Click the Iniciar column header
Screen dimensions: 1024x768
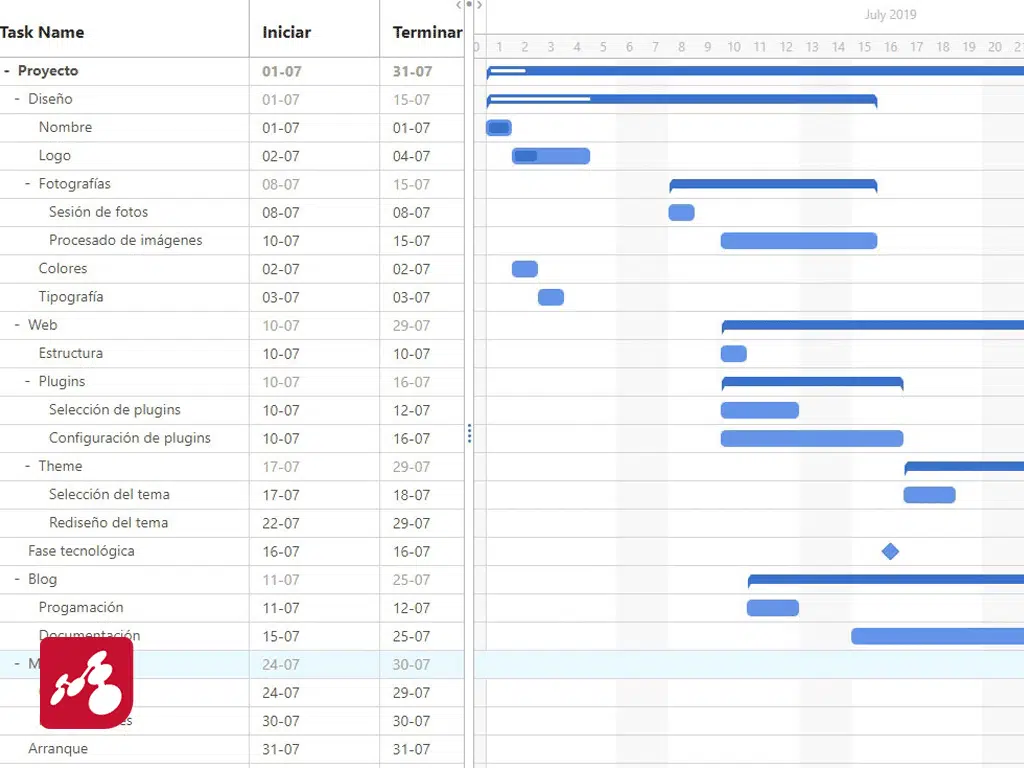[286, 32]
